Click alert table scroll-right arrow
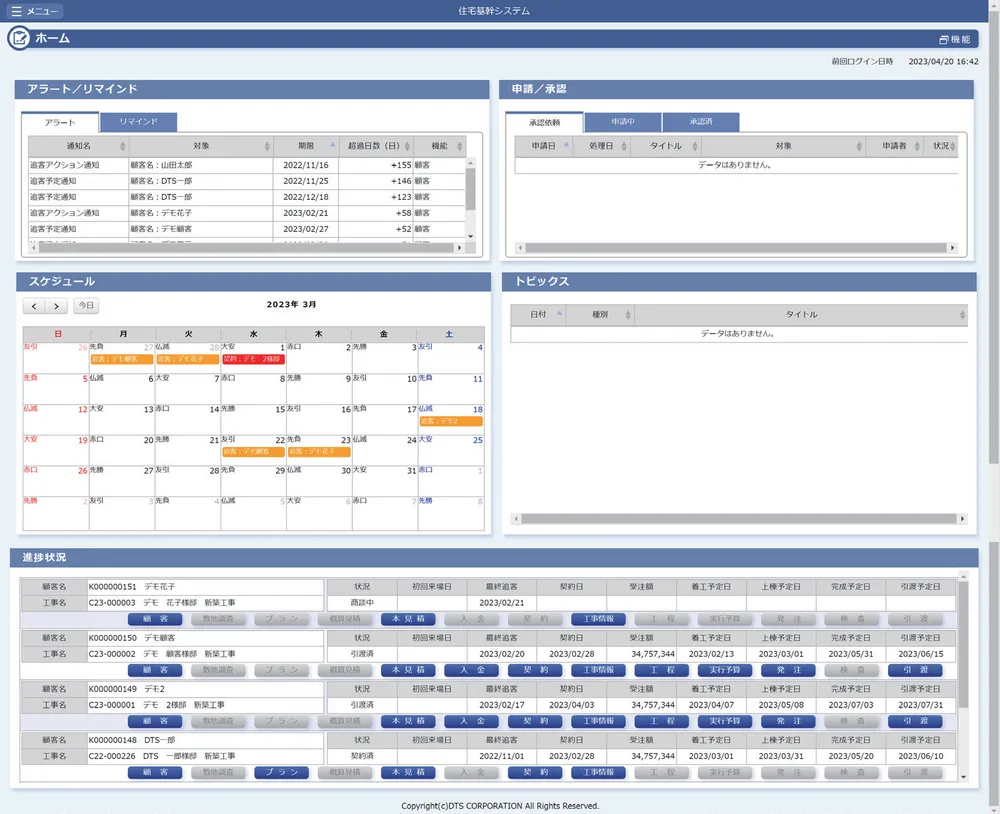 pos(459,248)
